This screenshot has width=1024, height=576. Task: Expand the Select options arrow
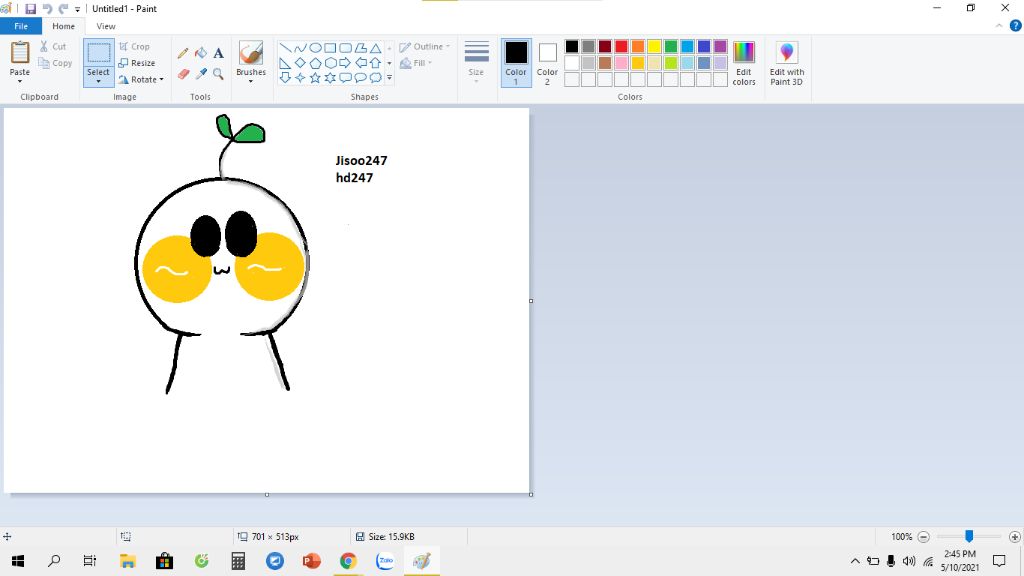[x=99, y=81]
